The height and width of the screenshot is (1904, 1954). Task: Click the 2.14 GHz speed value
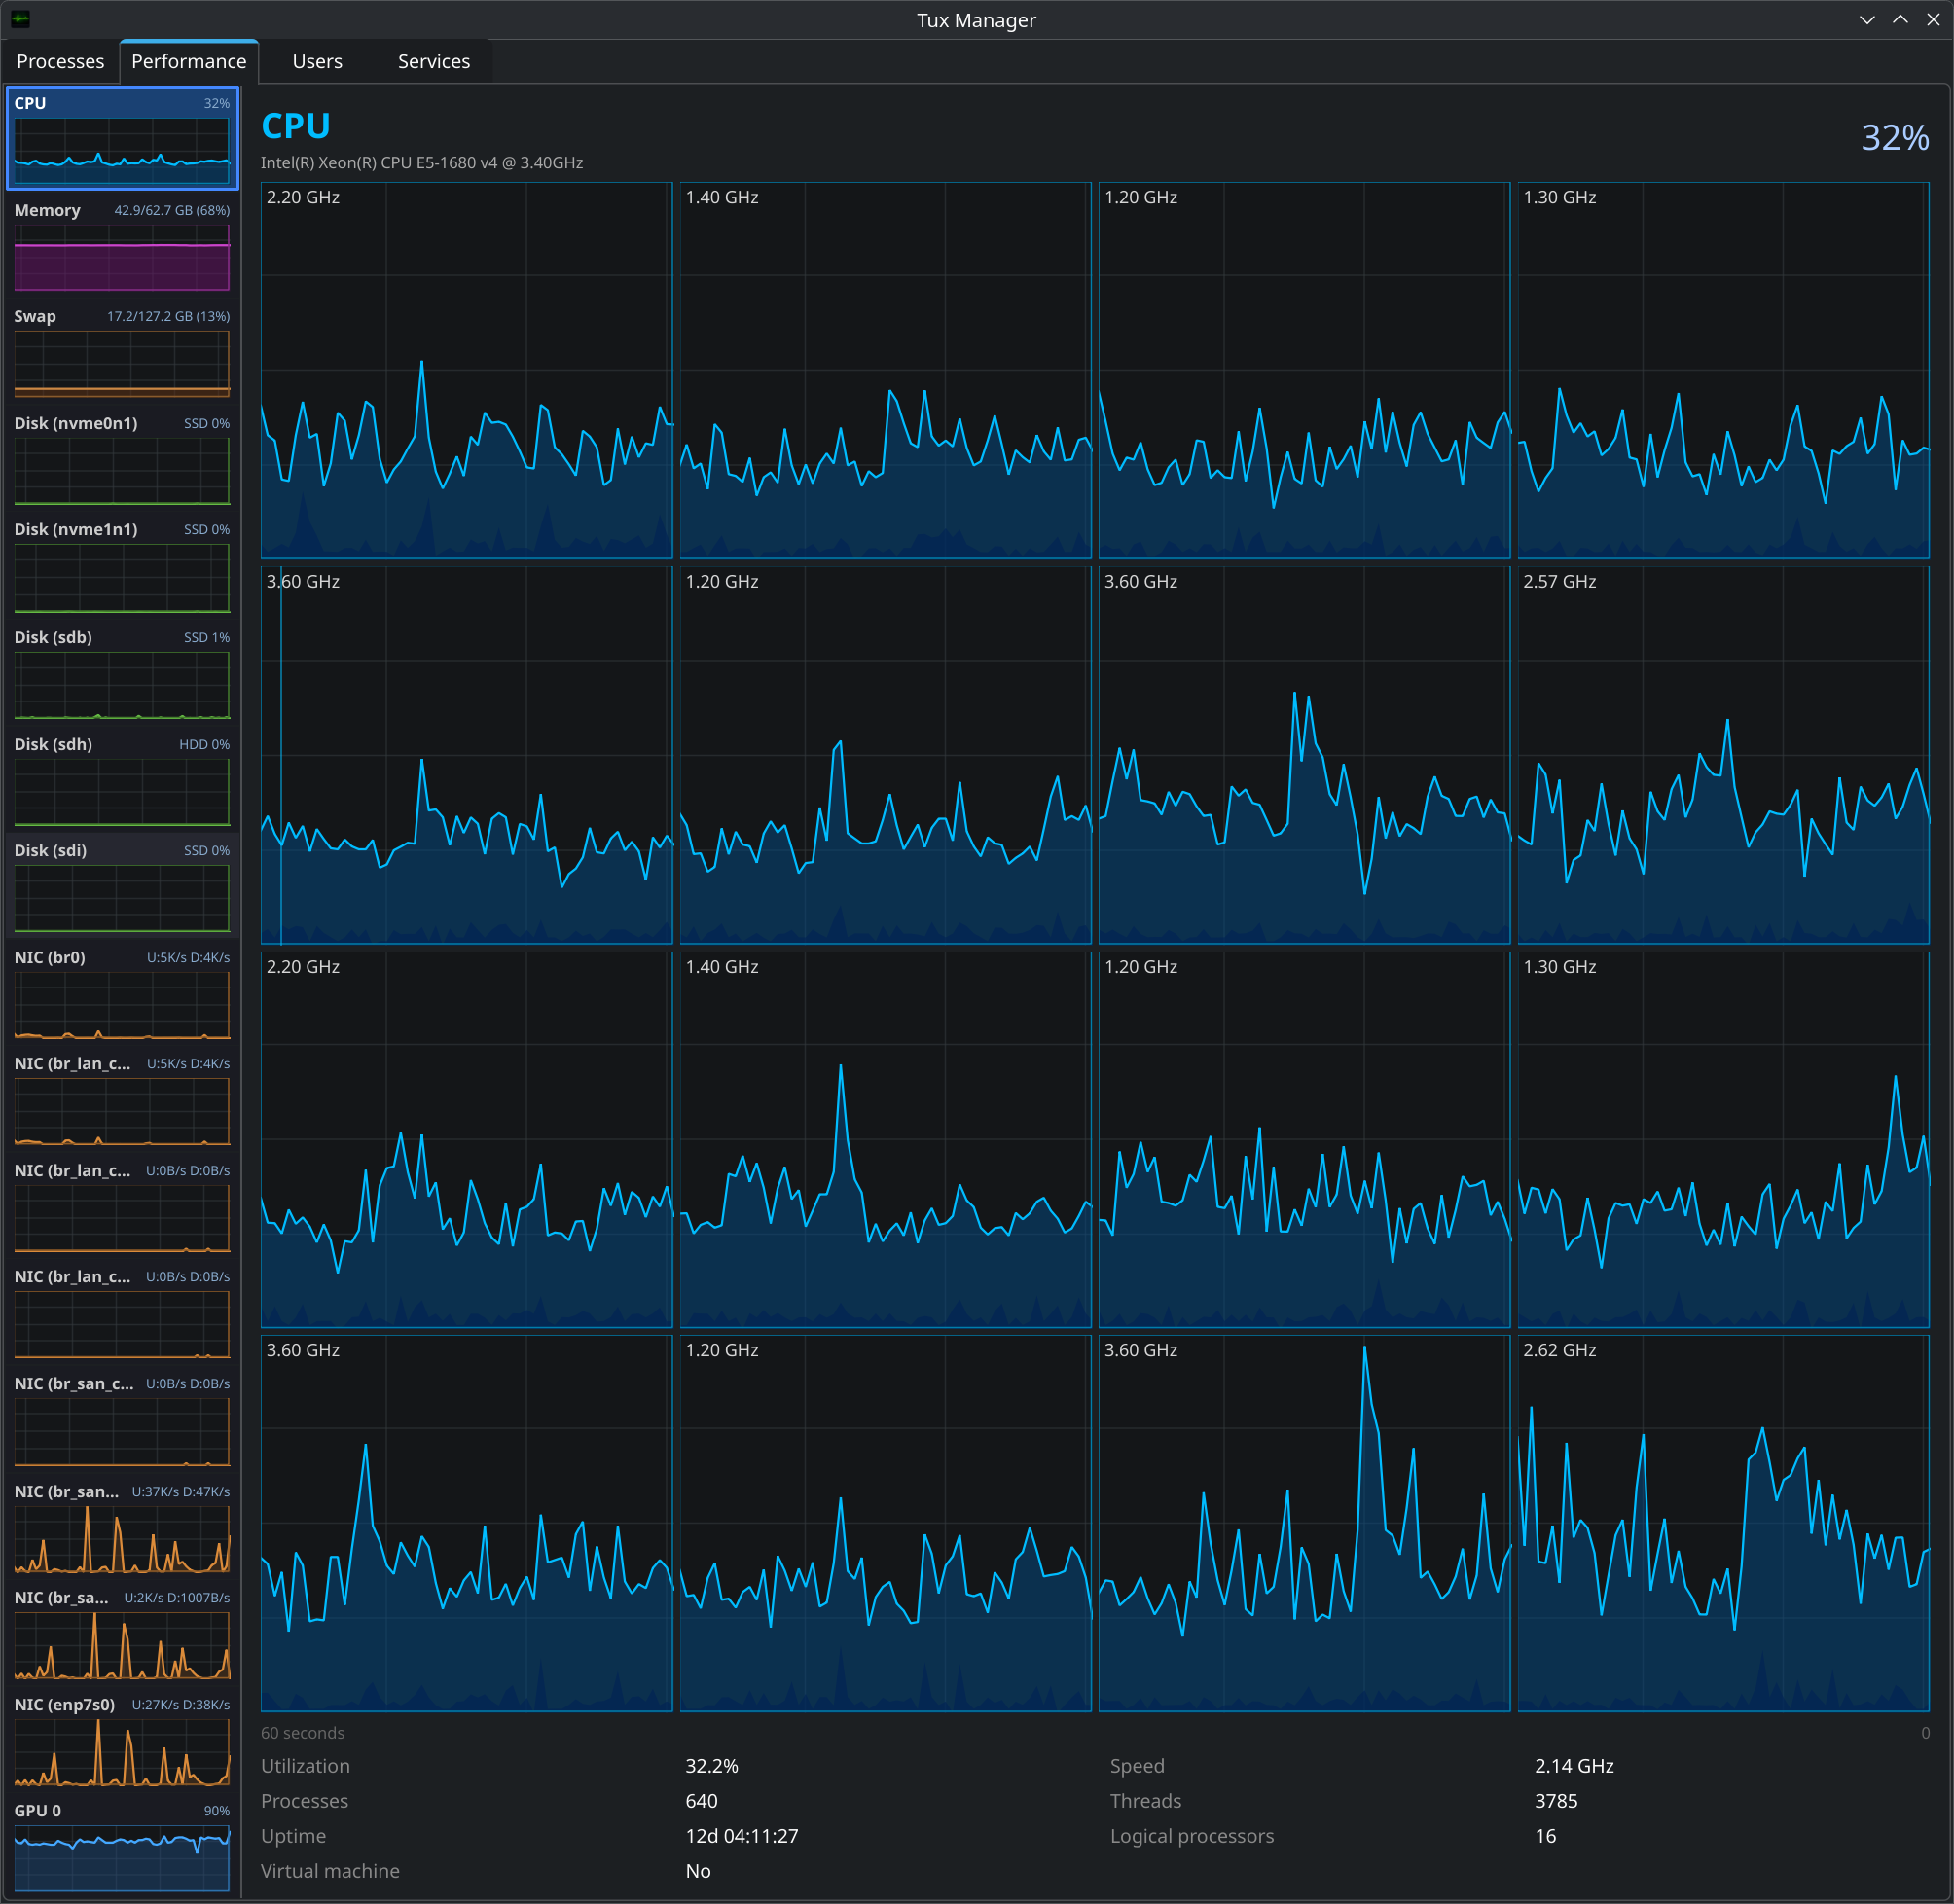pyautogui.click(x=1573, y=1766)
